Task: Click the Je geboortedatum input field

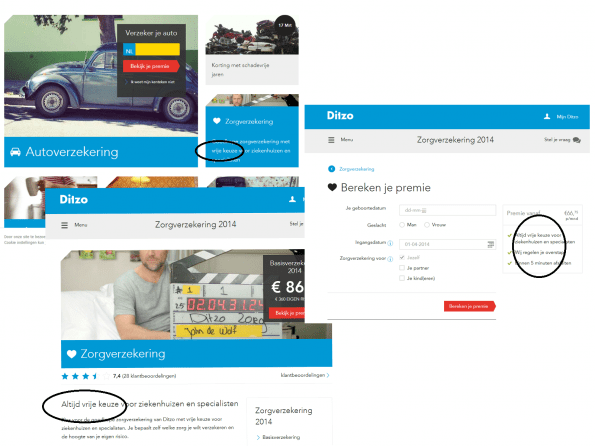Action: (x=447, y=210)
